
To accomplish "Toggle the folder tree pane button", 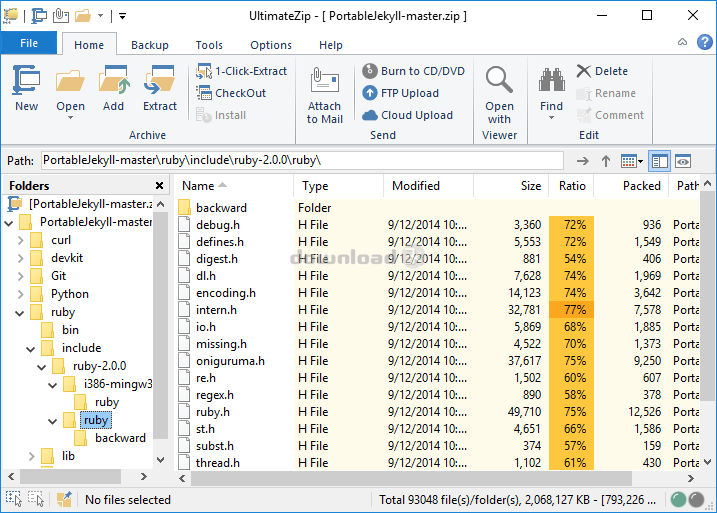I will pos(659,161).
